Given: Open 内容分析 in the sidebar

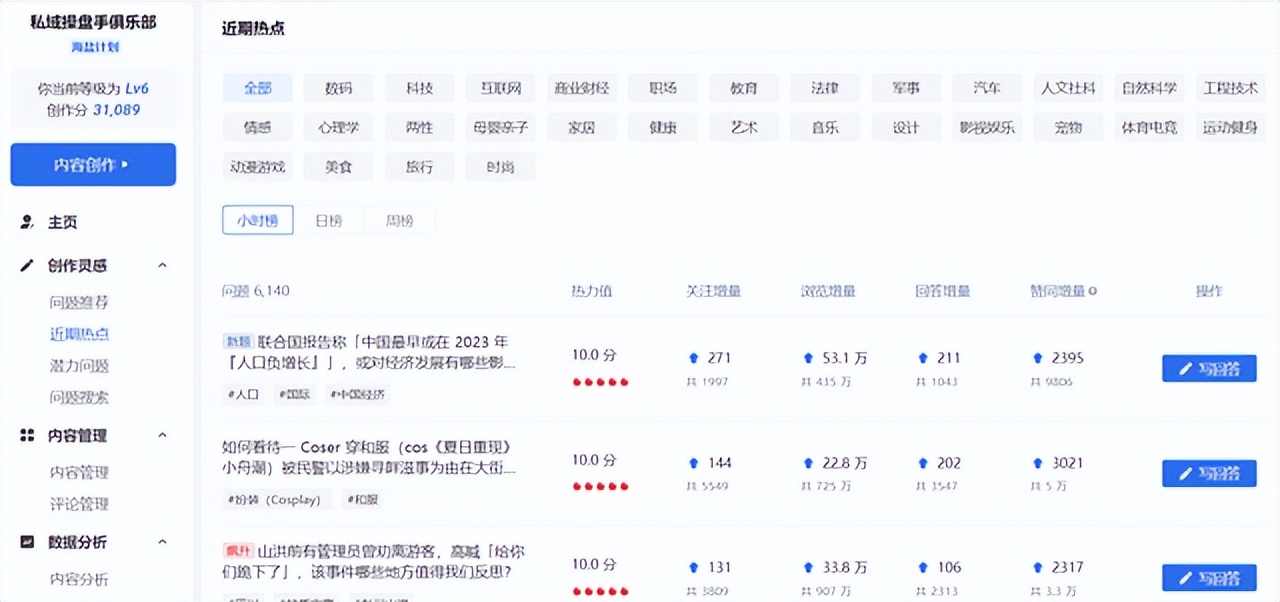Looking at the screenshot, I should click(x=79, y=579).
